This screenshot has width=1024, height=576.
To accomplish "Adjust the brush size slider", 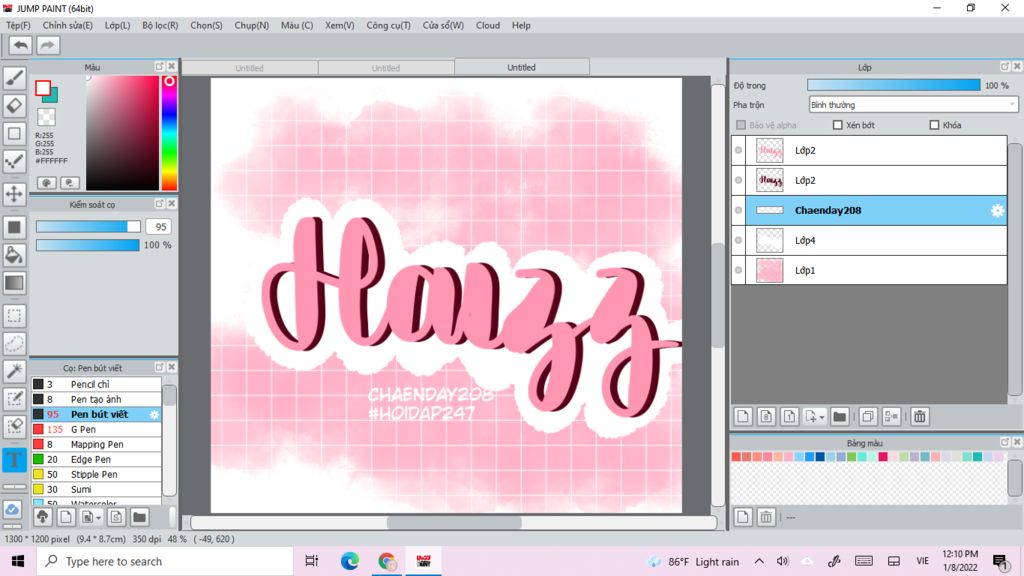I will pos(88,227).
